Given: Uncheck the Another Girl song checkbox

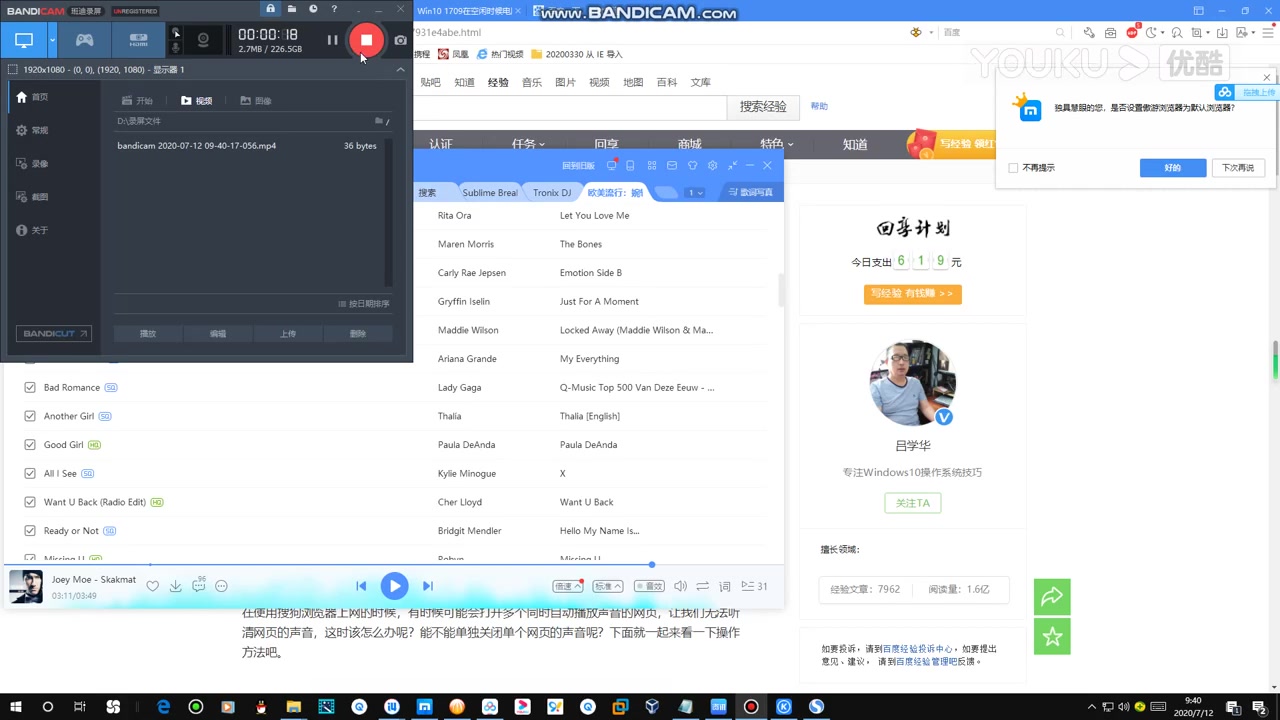Looking at the screenshot, I should tap(30, 416).
